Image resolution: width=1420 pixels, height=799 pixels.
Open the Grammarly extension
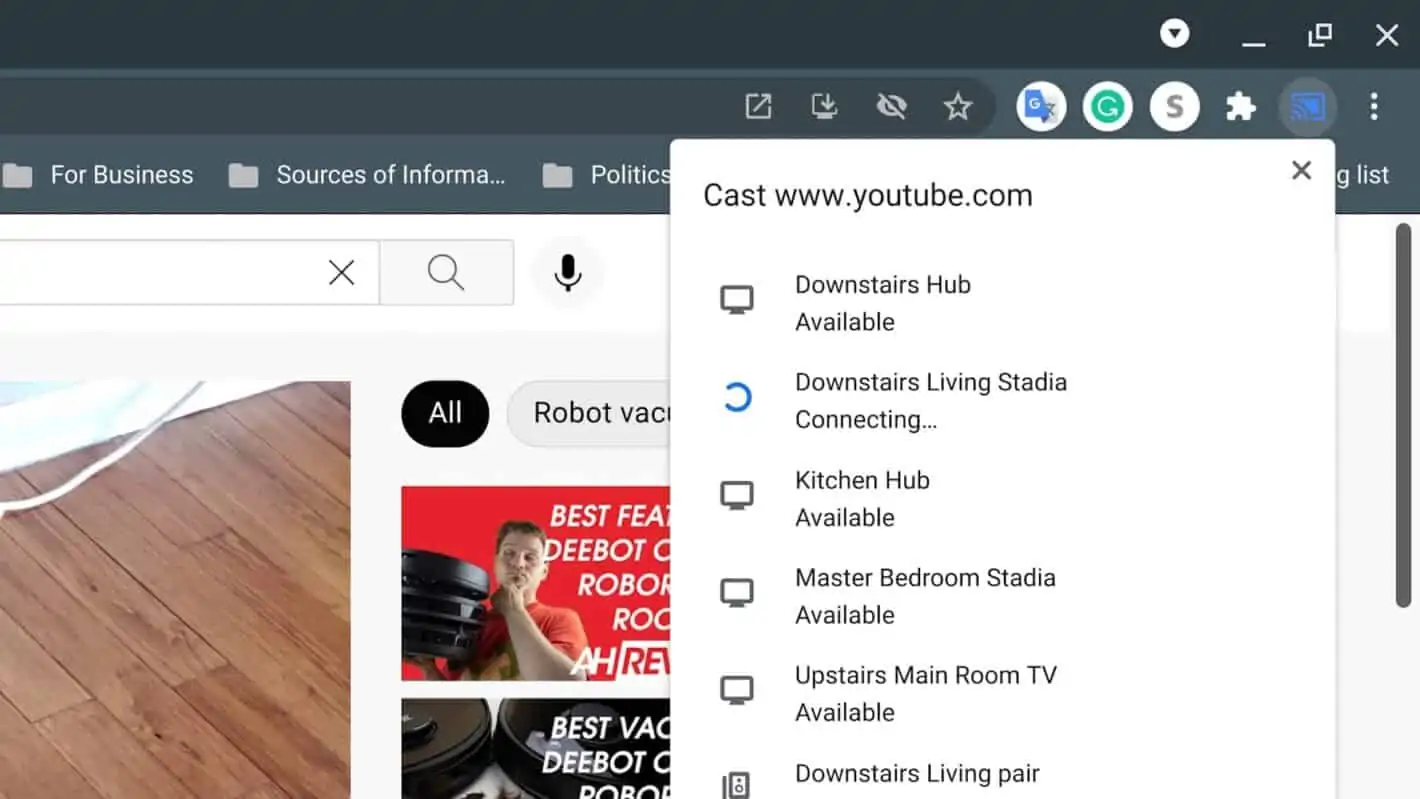pyautogui.click(x=1107, y=106)
